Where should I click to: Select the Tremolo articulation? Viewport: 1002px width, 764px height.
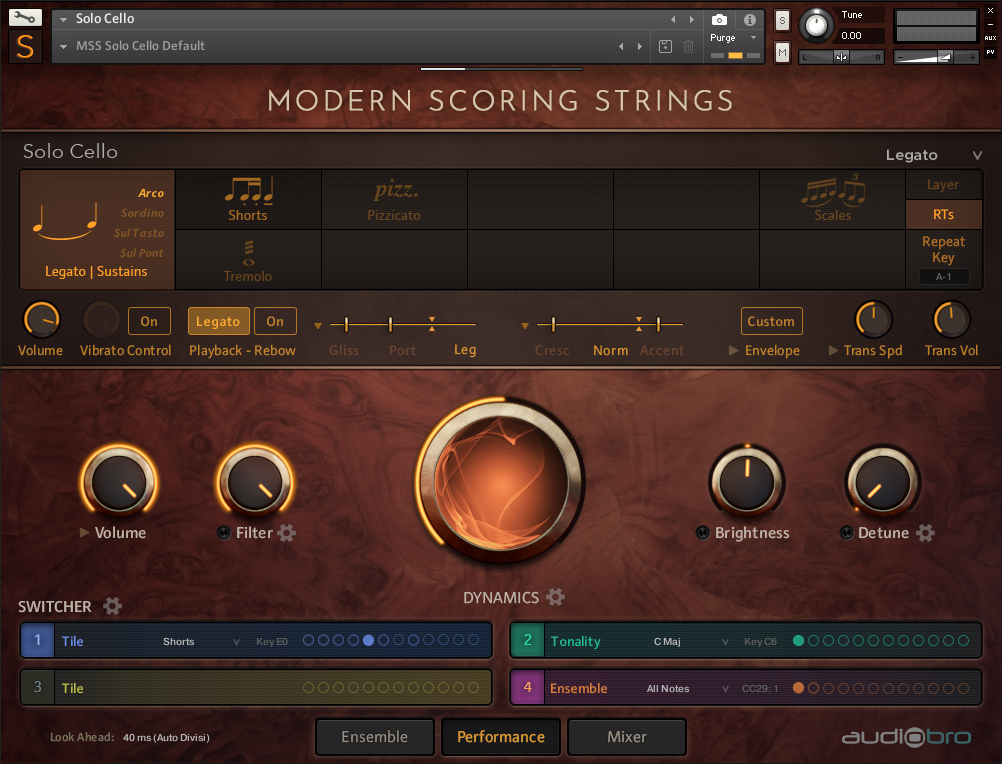(248, 261)
